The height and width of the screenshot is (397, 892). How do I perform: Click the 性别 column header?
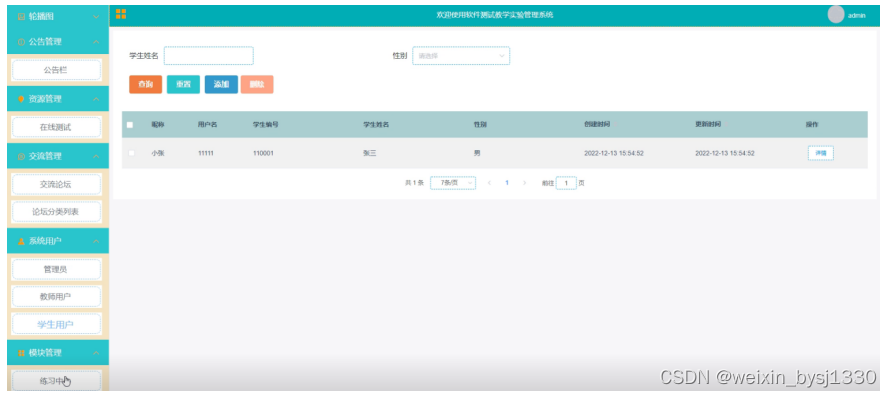[480, 125]
